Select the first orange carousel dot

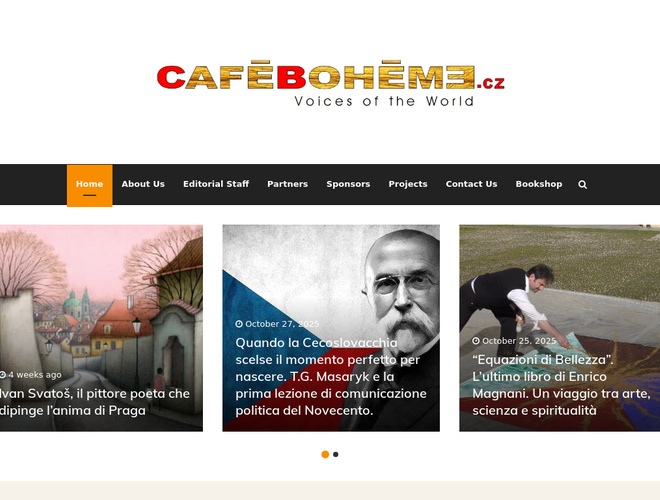click(x=325, y=454)
